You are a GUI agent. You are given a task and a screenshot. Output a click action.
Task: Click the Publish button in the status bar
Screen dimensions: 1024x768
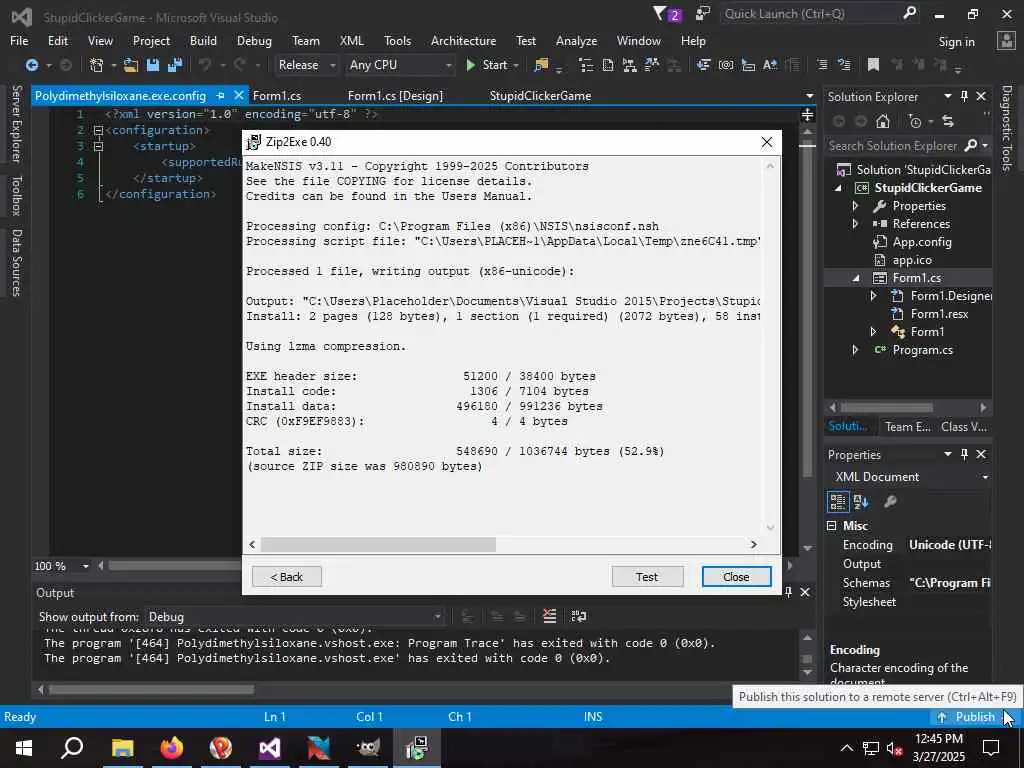pyautogui.click(x=968, y=716)
